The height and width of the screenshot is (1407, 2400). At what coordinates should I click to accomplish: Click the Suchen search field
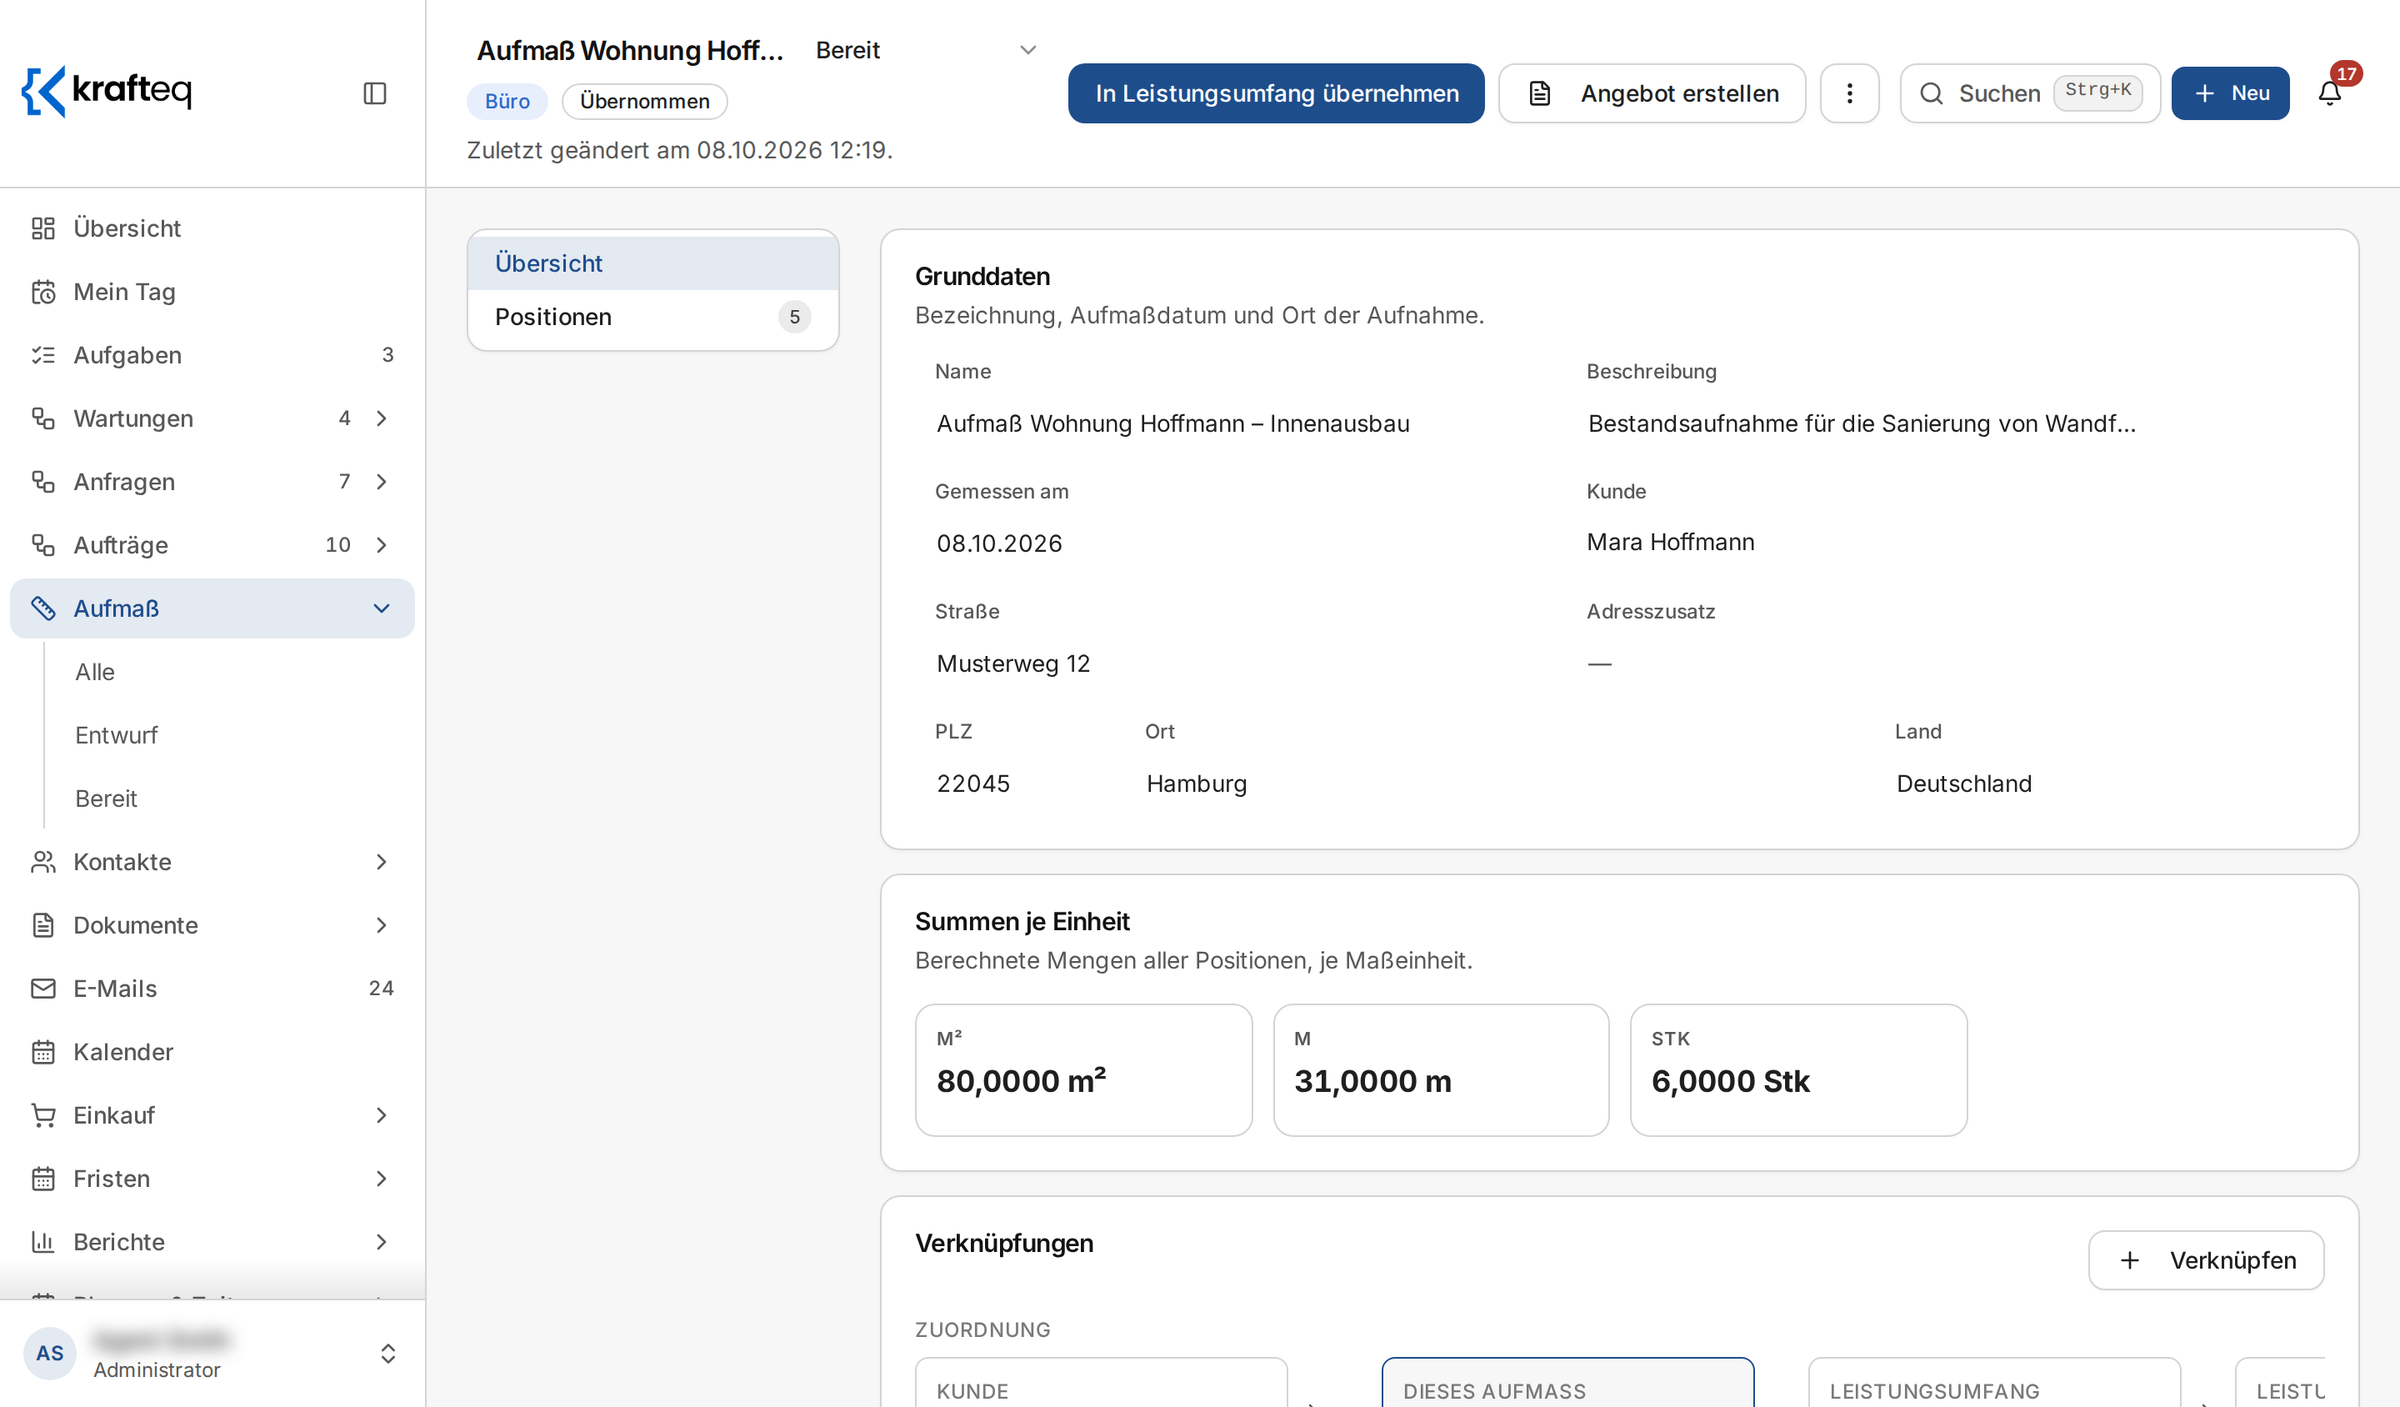(2030, 93)
